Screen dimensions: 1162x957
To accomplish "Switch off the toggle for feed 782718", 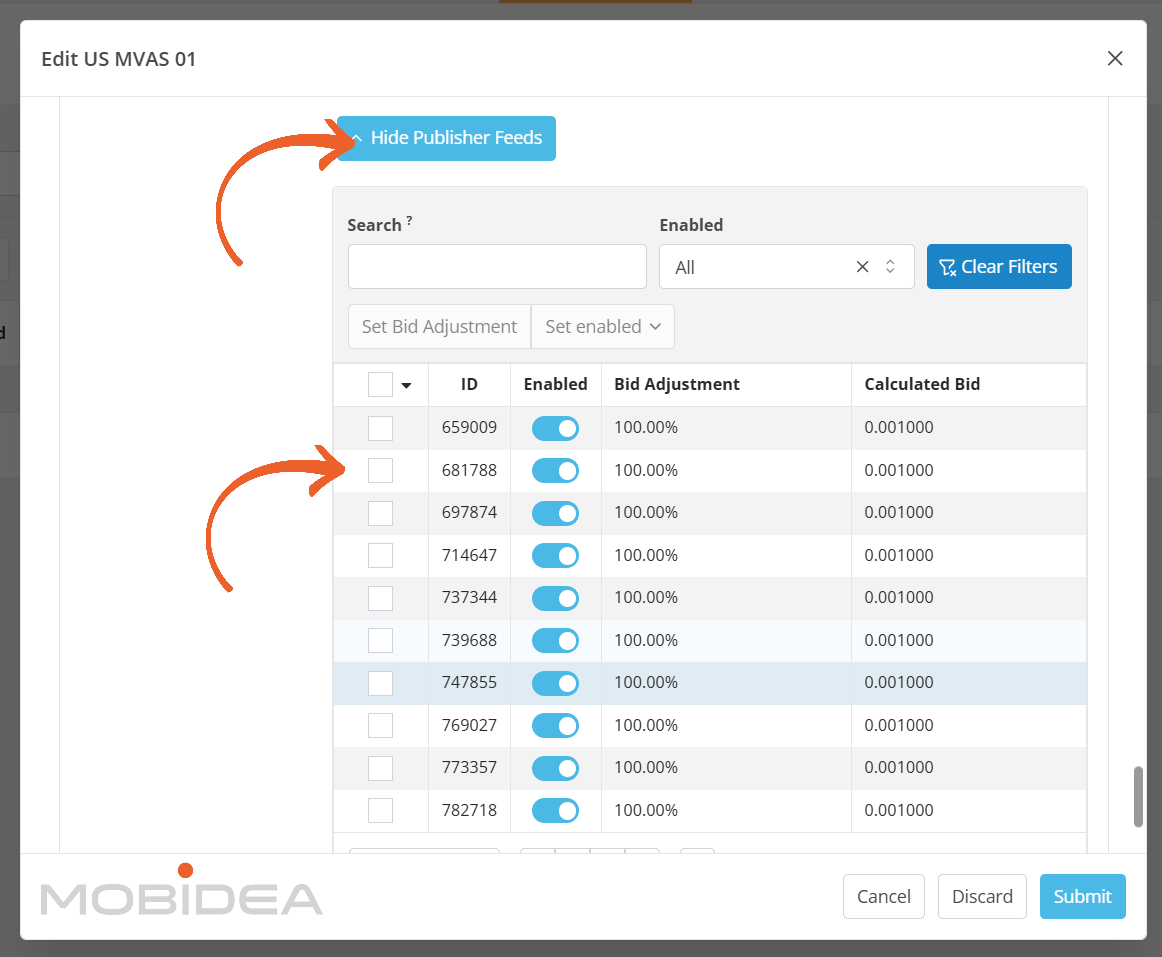I will (x=555, y=810).
